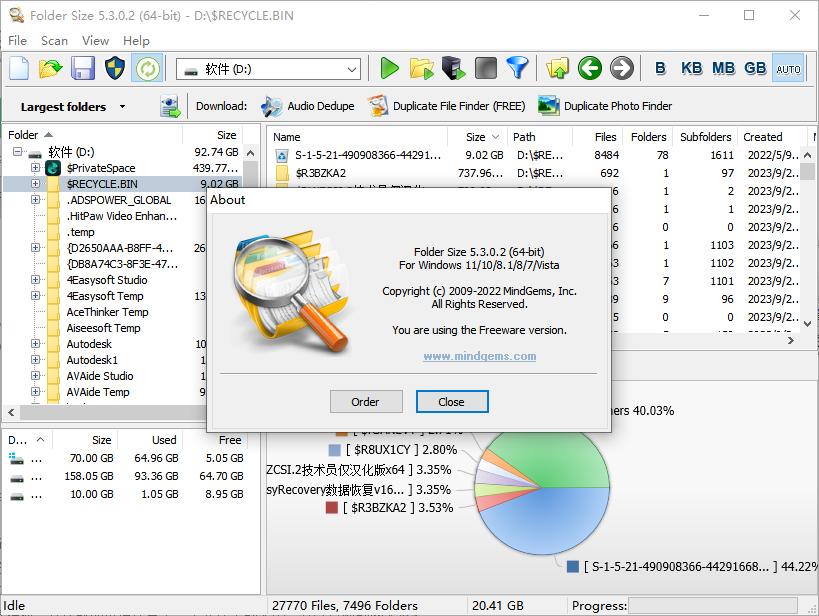Click the green Back arrow icon
819x616 pixels.
click(x=590, y=68)
